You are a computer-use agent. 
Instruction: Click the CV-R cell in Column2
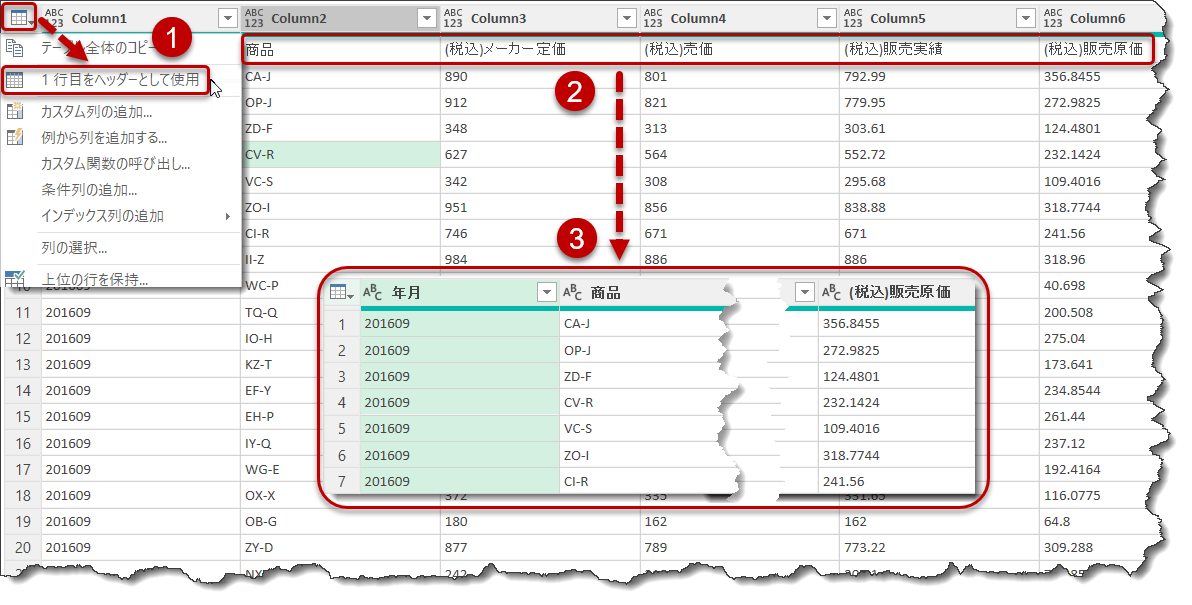(340, 154)
